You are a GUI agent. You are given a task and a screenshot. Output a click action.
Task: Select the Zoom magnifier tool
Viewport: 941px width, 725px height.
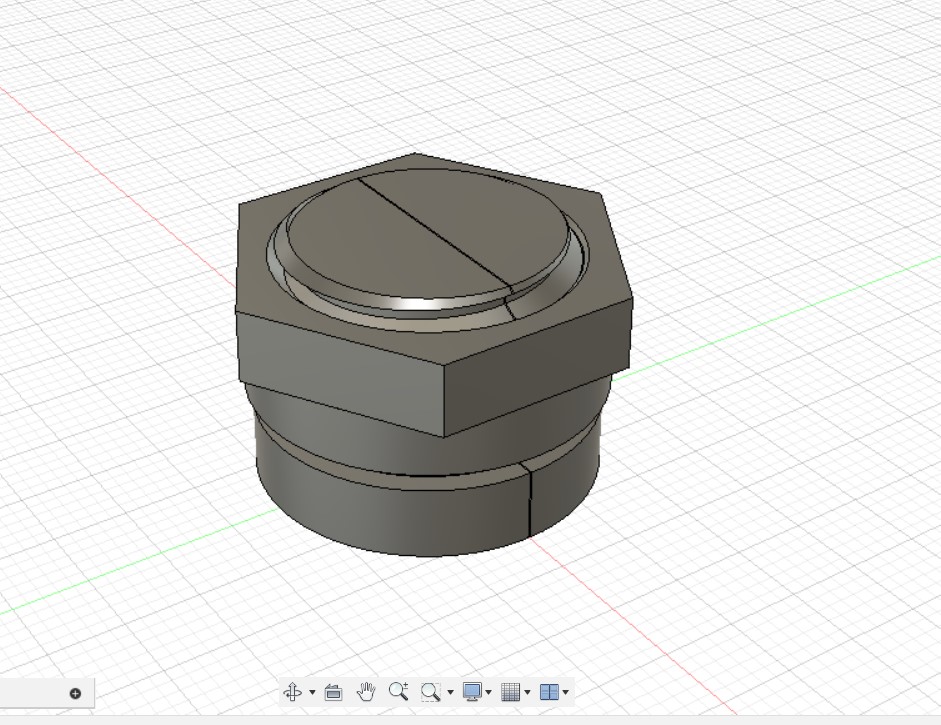pos(398,691)
